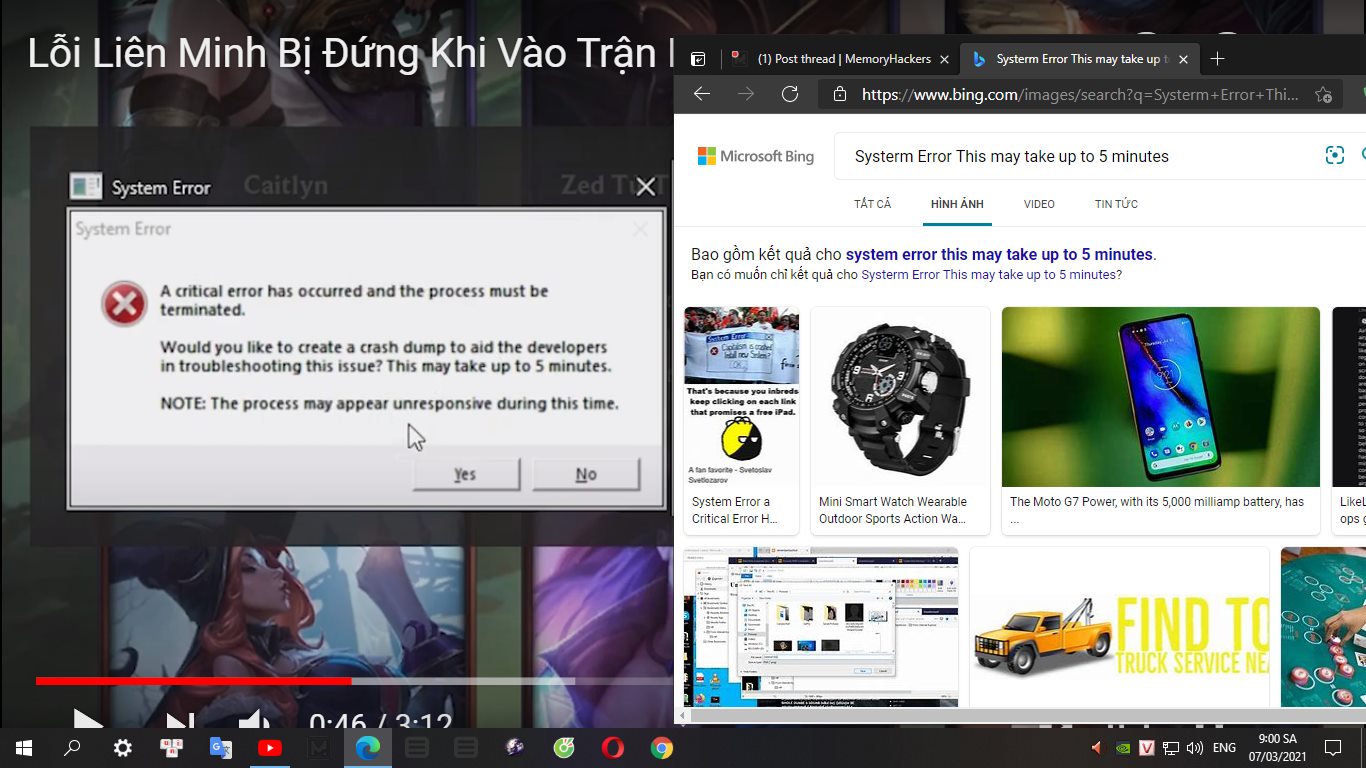Image resolution: width=1366 pixels, height=768 pixels.
Task: Open a new browser tab
Action: (1217, 59)
